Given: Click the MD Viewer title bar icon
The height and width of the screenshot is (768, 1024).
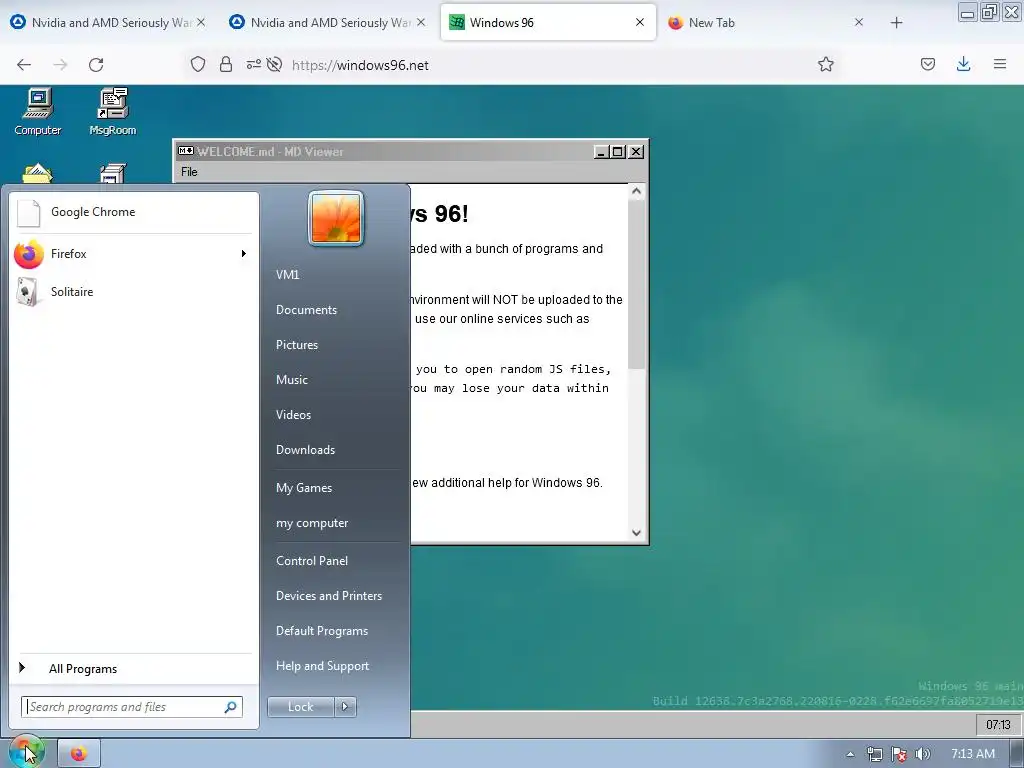Looking at the screenshot, I should point(185,151).
